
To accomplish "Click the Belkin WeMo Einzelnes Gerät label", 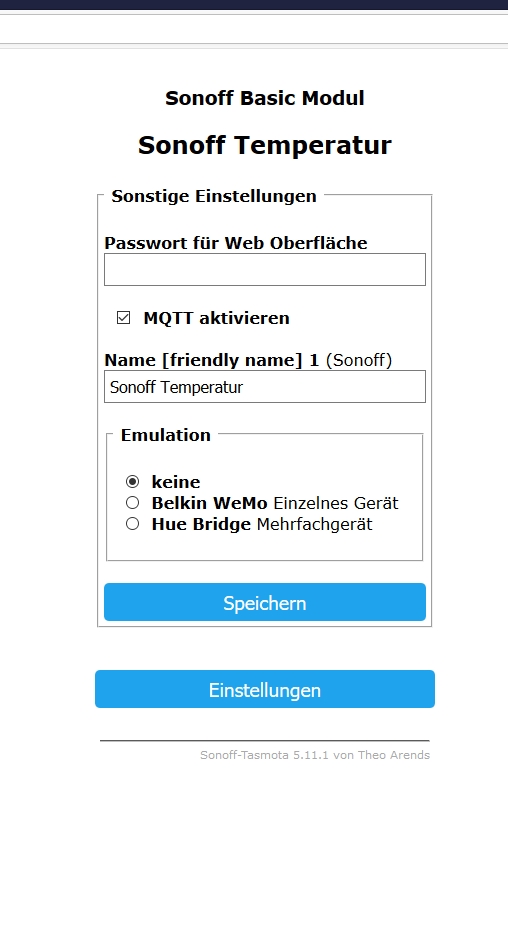I will tap(275, 503).
